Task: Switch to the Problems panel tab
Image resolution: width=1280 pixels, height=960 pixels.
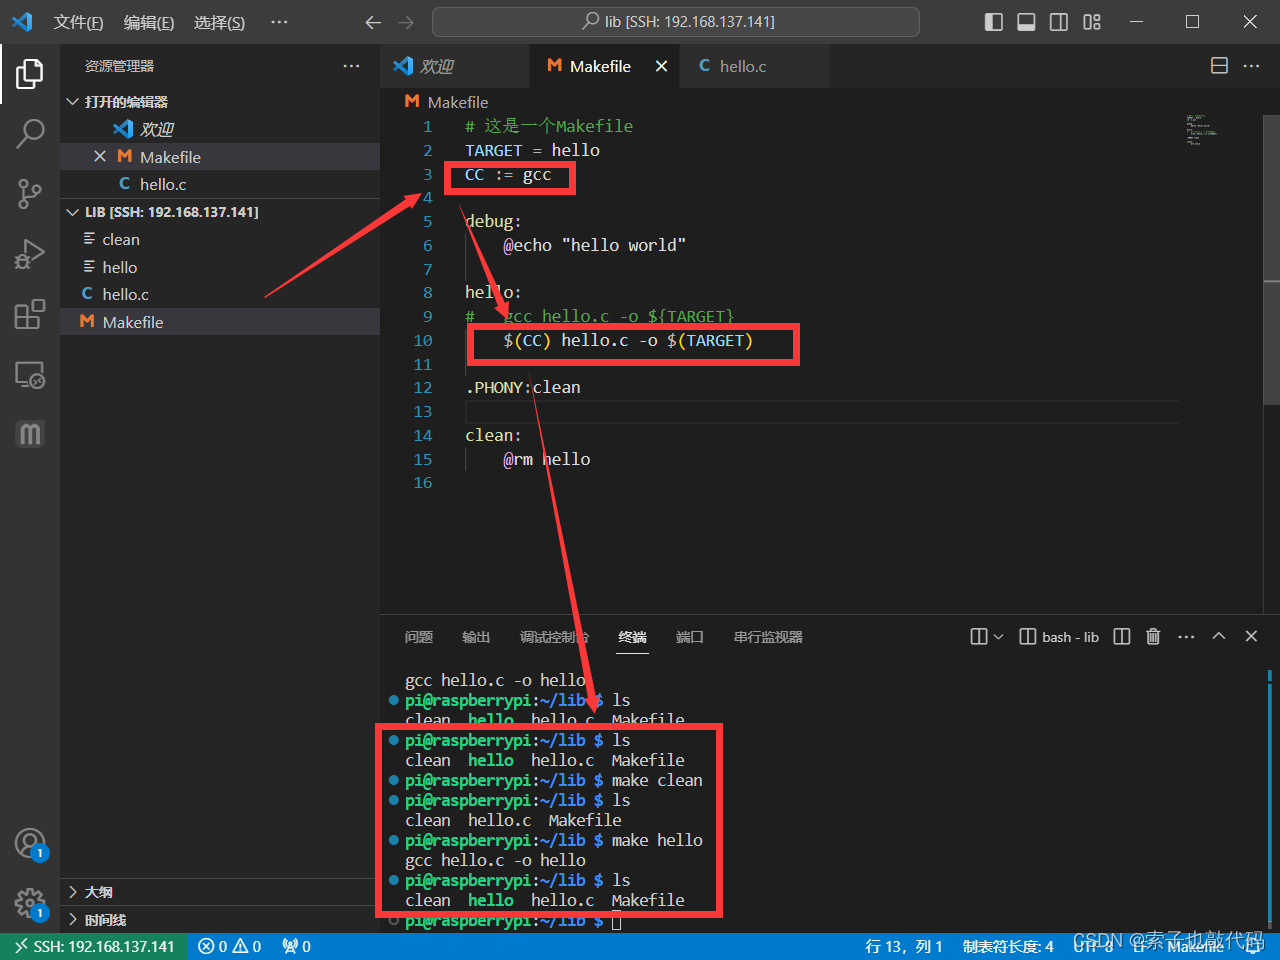Action: 419,637
